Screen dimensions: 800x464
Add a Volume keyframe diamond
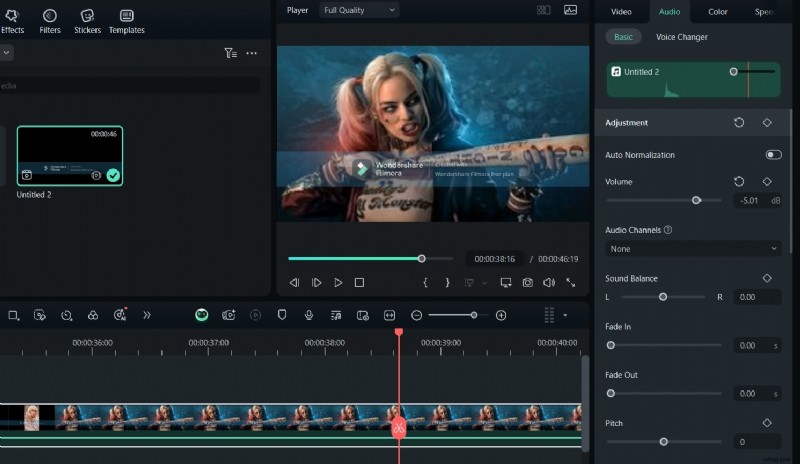pos(767,181)
